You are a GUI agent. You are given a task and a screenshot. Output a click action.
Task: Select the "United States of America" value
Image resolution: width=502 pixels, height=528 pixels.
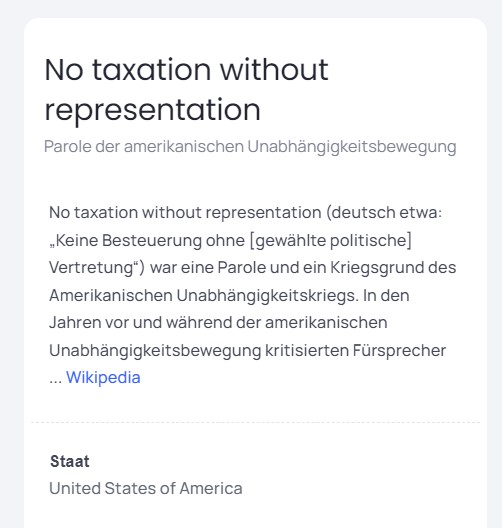point(146,488)
